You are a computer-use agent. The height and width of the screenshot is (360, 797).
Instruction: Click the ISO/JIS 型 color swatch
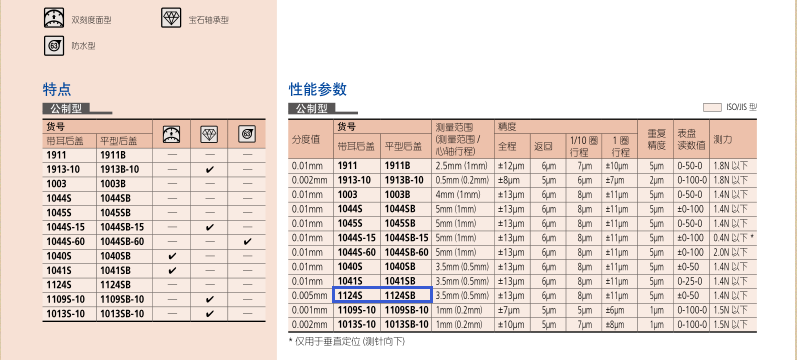coord(712,107)
